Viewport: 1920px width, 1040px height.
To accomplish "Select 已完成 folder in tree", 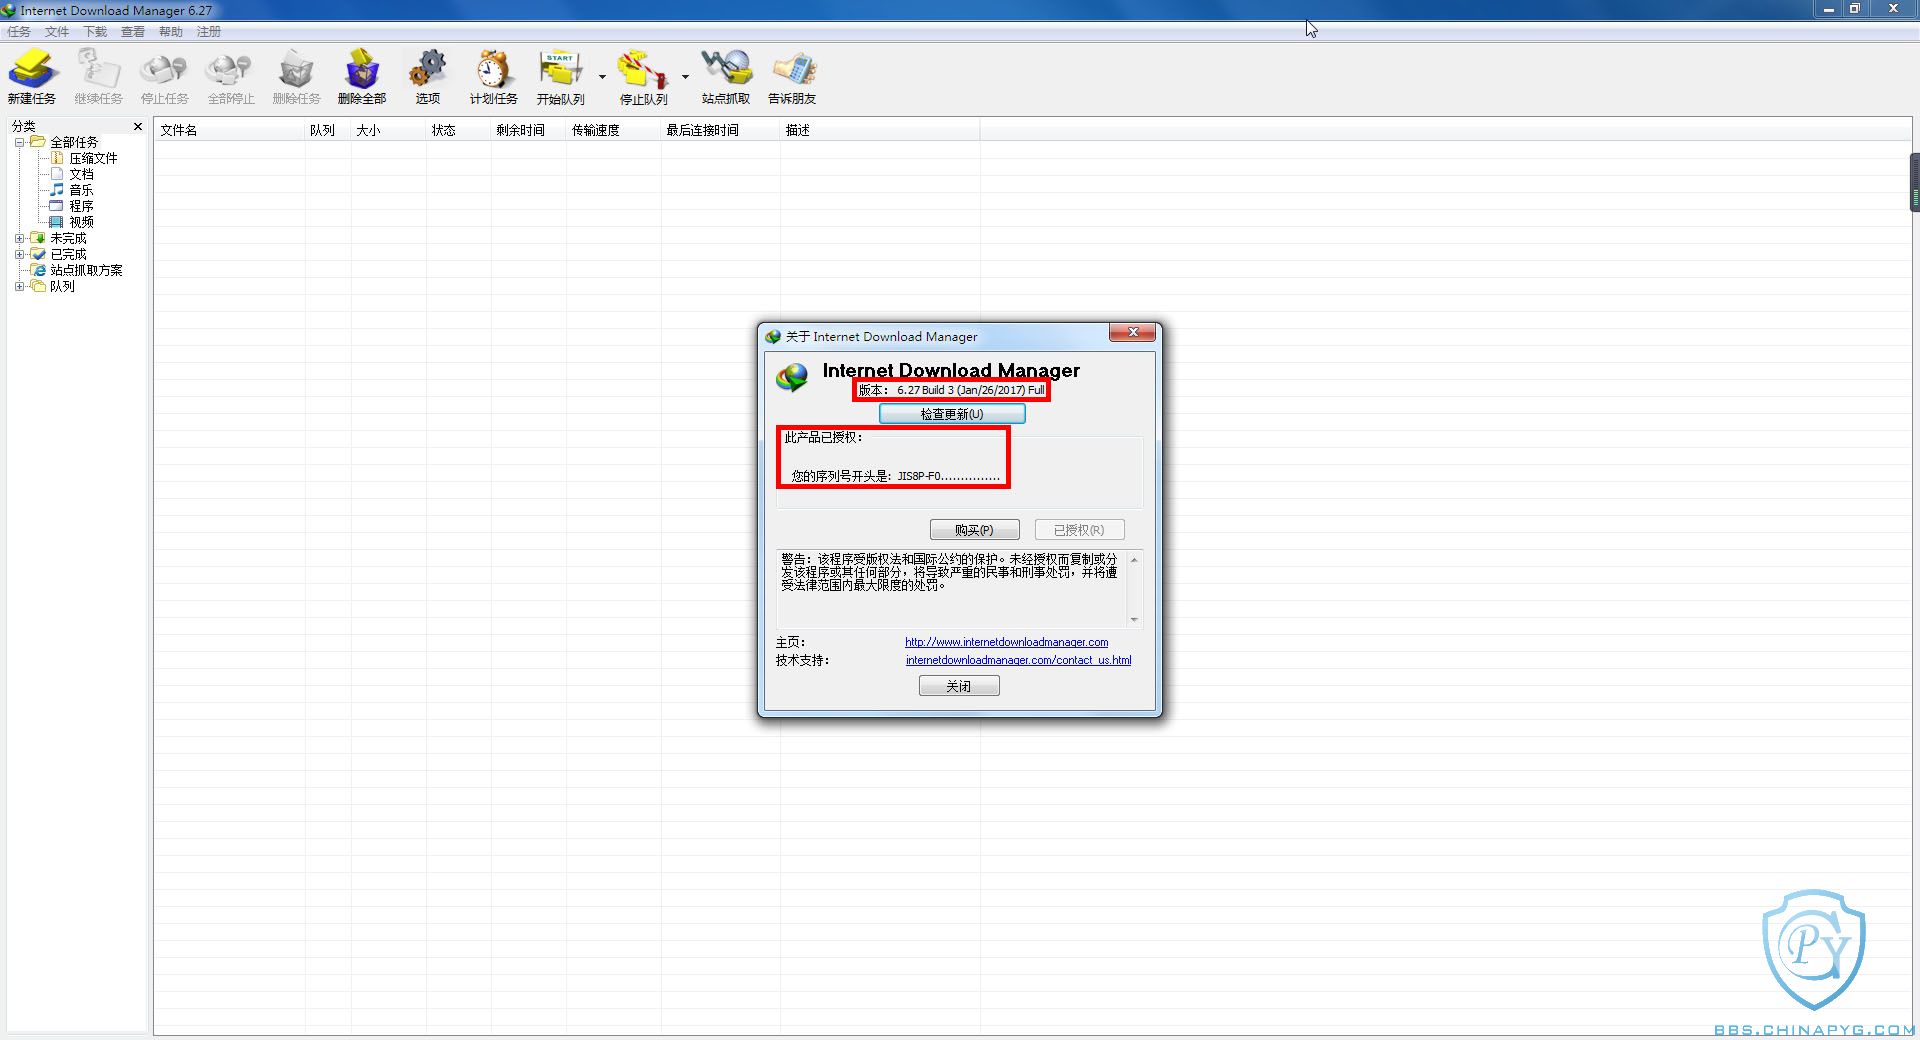I will pyautogui.click(x=68, y=254).
